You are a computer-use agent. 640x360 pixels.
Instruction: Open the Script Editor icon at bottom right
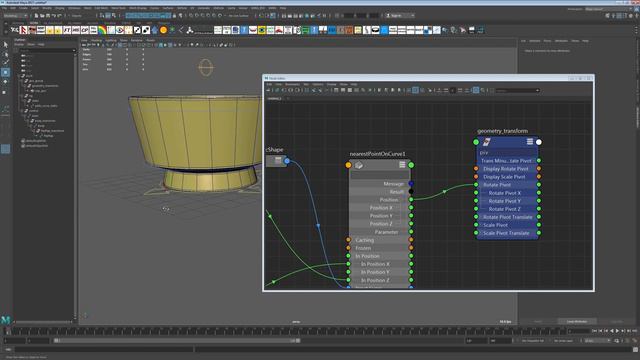[x=635, y=349]
